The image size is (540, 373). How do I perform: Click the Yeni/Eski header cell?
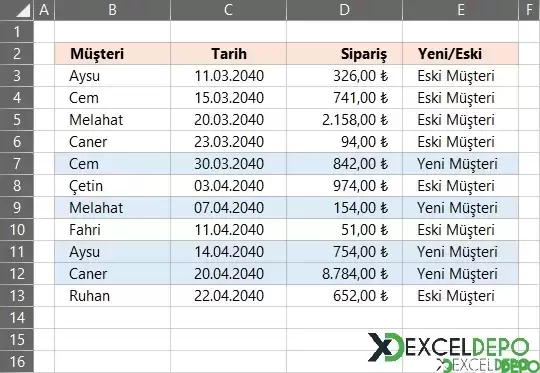(460, 54)
